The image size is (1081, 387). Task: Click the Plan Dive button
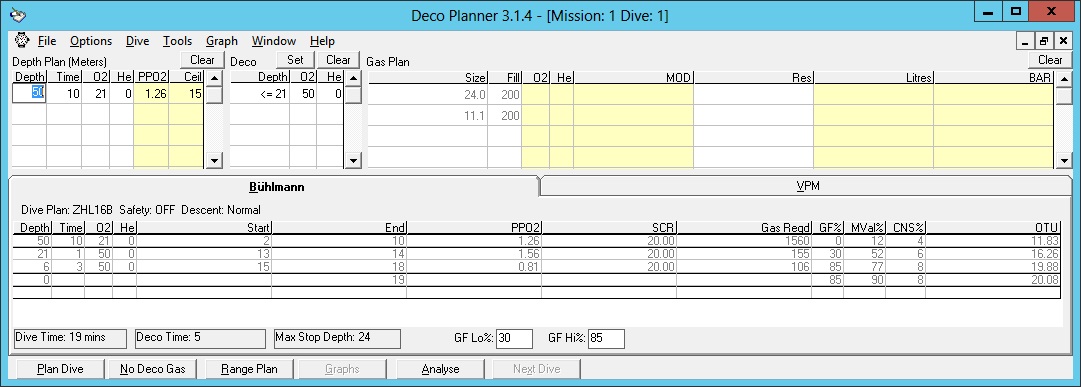pyautogui.click(x=60, y=369)
